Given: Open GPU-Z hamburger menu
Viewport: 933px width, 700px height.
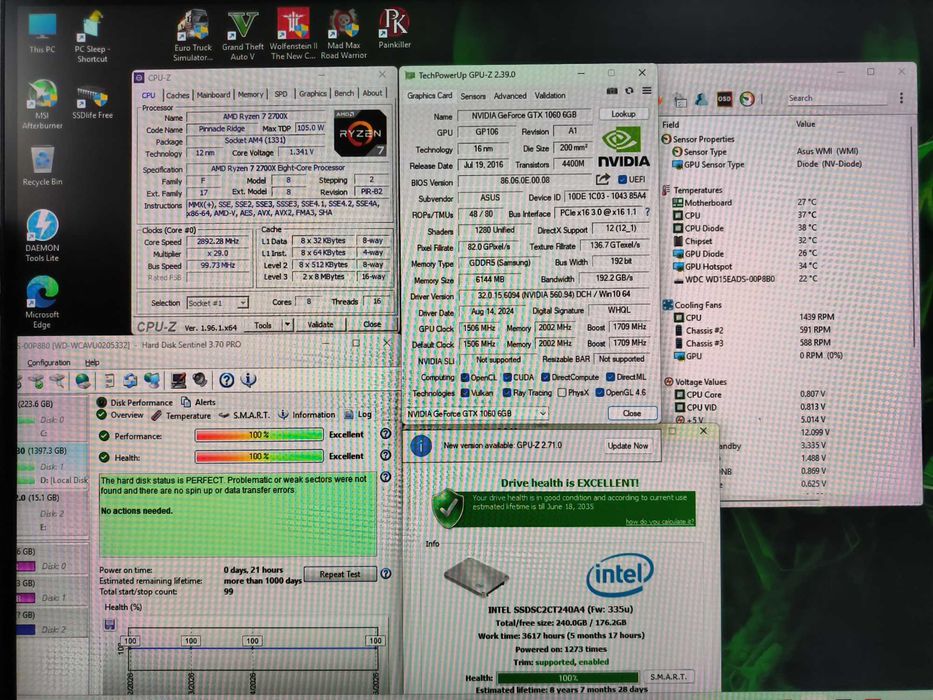Looking at the screenshot, I should click(646, 91).
